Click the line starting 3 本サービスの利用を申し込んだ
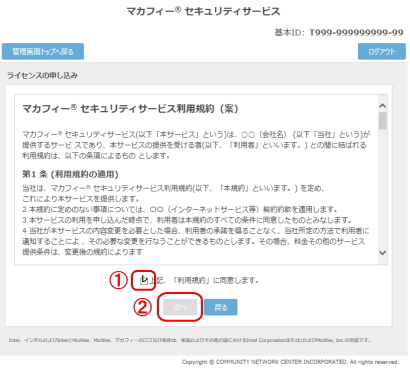410x368 pixels. (187, 220)
